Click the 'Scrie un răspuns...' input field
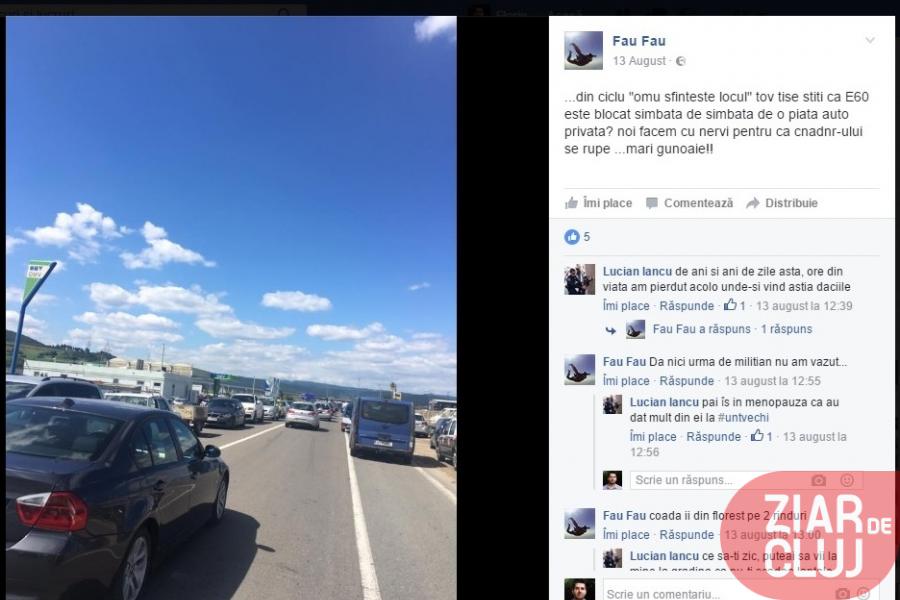Image resolution: width=900 pixels, height=600 pixels. point(746,480)
